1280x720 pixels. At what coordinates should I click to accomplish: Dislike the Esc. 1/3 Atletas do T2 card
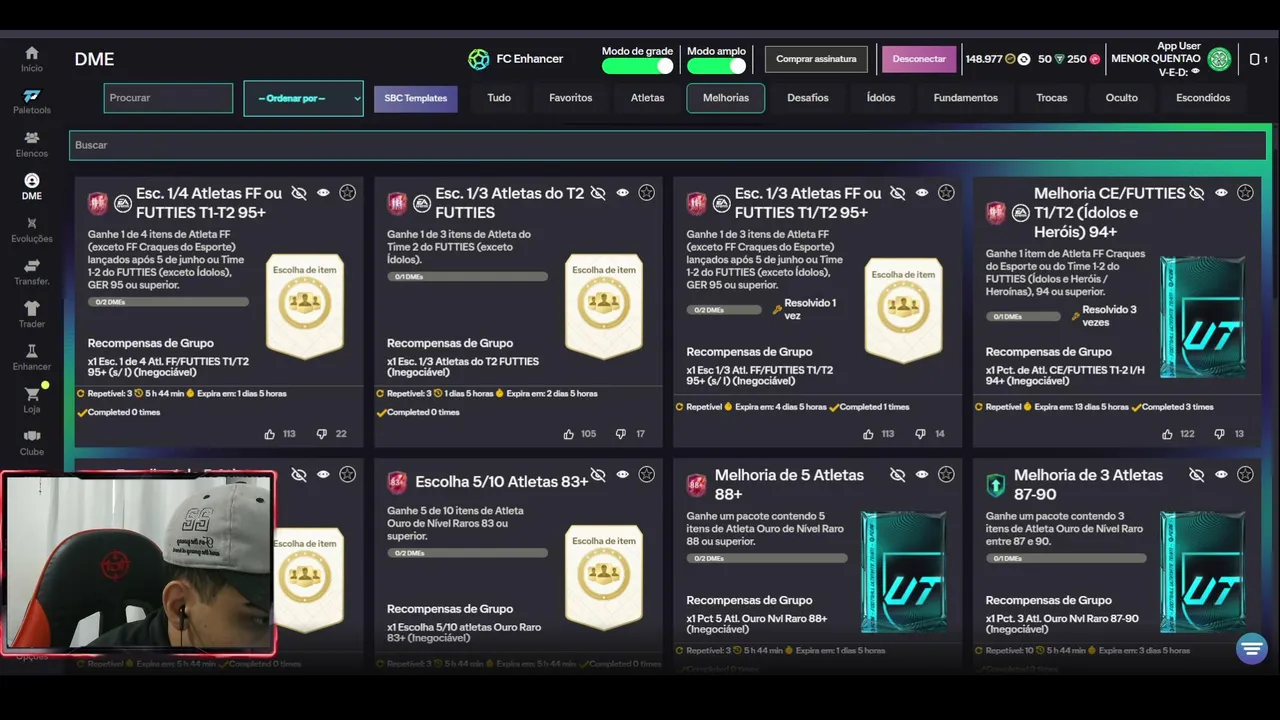click(x=621, y=434)
